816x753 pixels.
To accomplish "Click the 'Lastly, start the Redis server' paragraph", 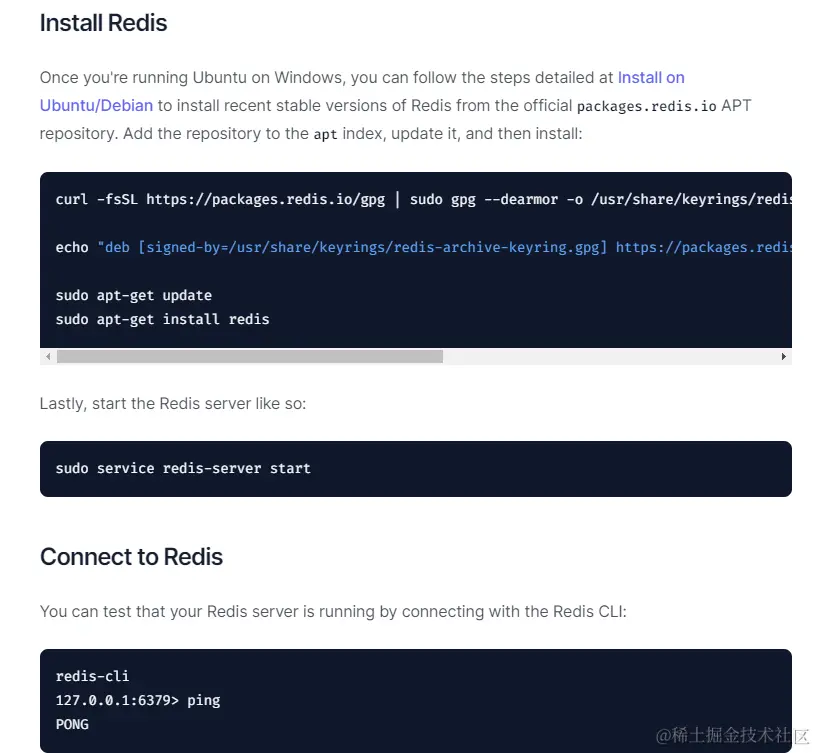I will pos(173,404).
